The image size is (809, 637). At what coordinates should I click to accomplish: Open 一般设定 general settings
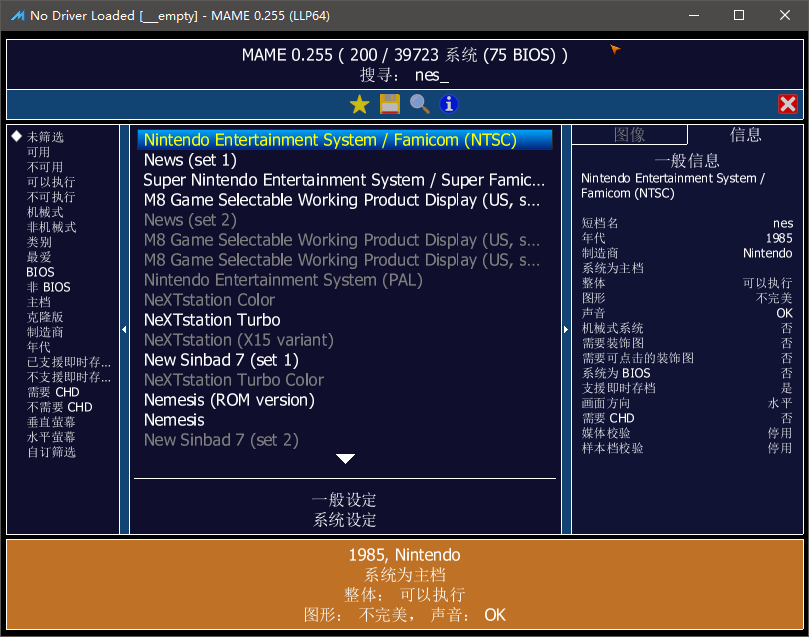tap(344, 499)
